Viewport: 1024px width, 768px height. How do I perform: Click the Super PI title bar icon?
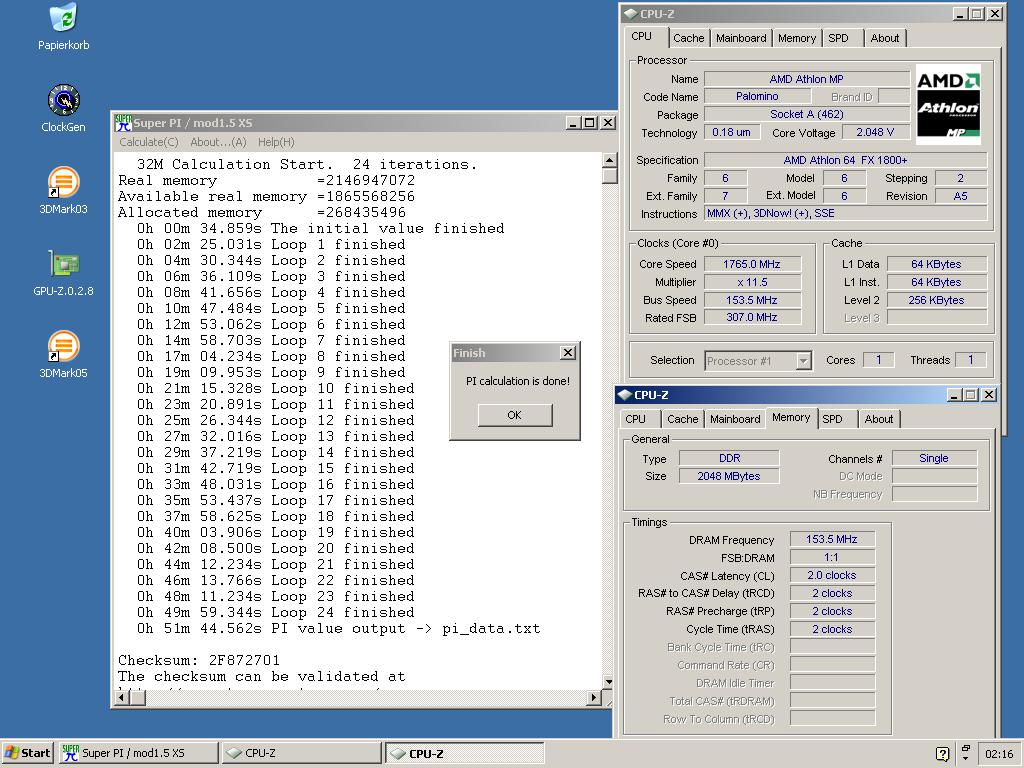[123, 123]
